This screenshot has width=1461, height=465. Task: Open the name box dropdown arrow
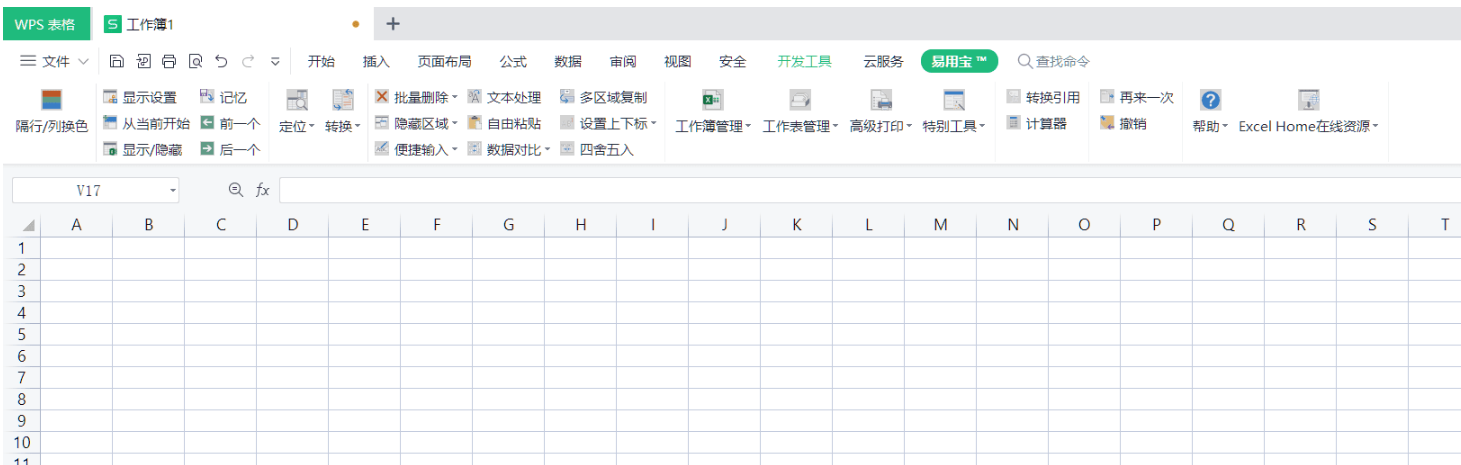click(173, 190)
